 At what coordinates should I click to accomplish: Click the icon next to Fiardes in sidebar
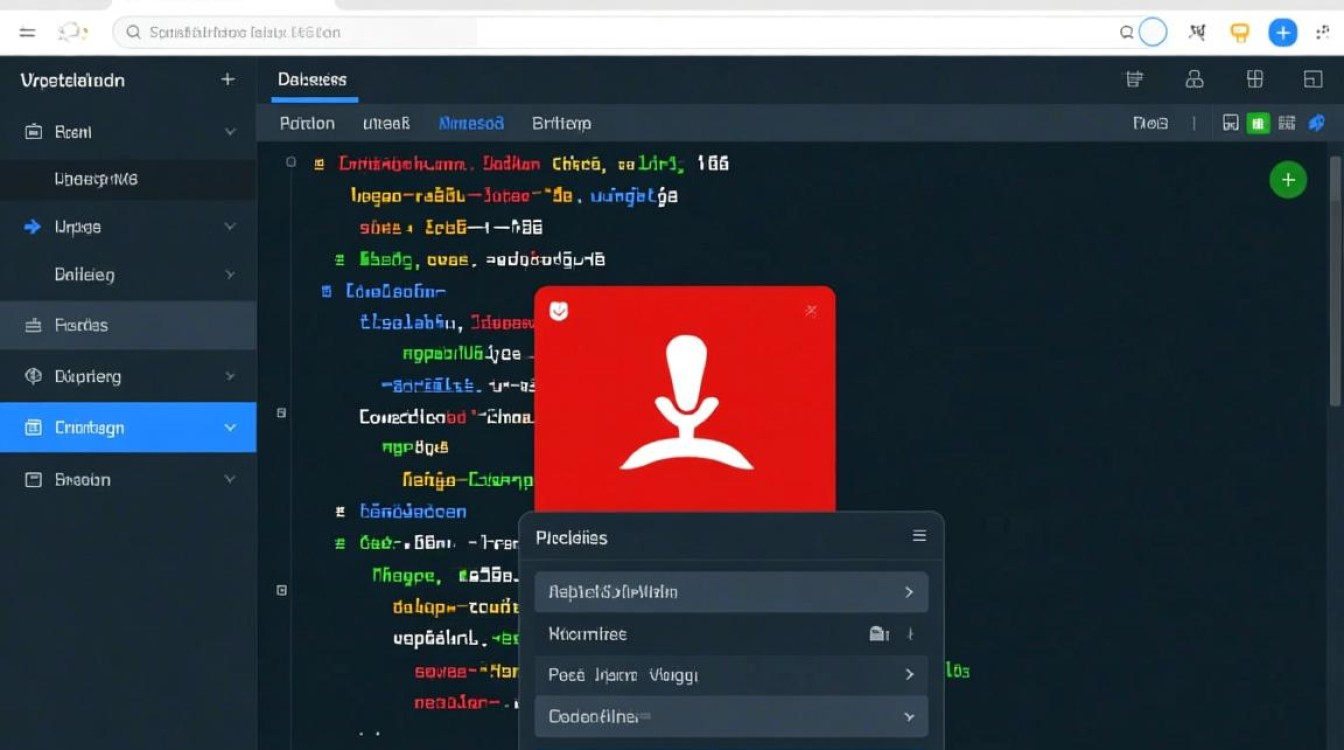pyautogui.click(x=33, y=325)
